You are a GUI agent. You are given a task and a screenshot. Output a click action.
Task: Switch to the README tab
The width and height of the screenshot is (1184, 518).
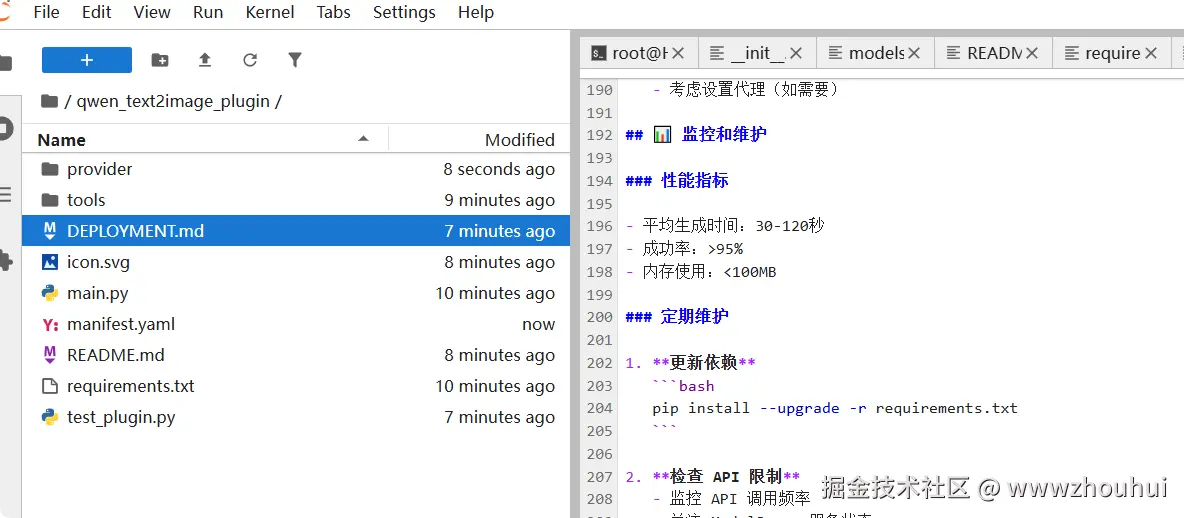click(x=994, y=53)
